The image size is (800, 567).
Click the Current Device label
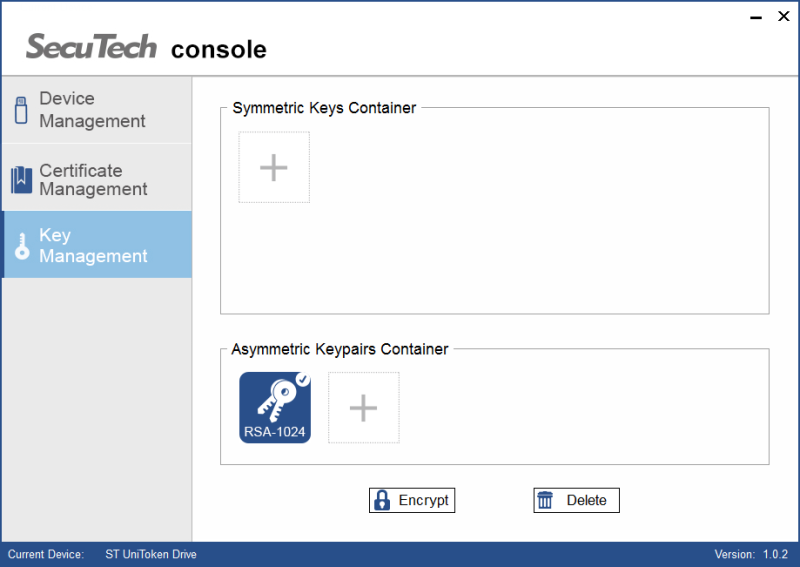(x=46, y=554)
